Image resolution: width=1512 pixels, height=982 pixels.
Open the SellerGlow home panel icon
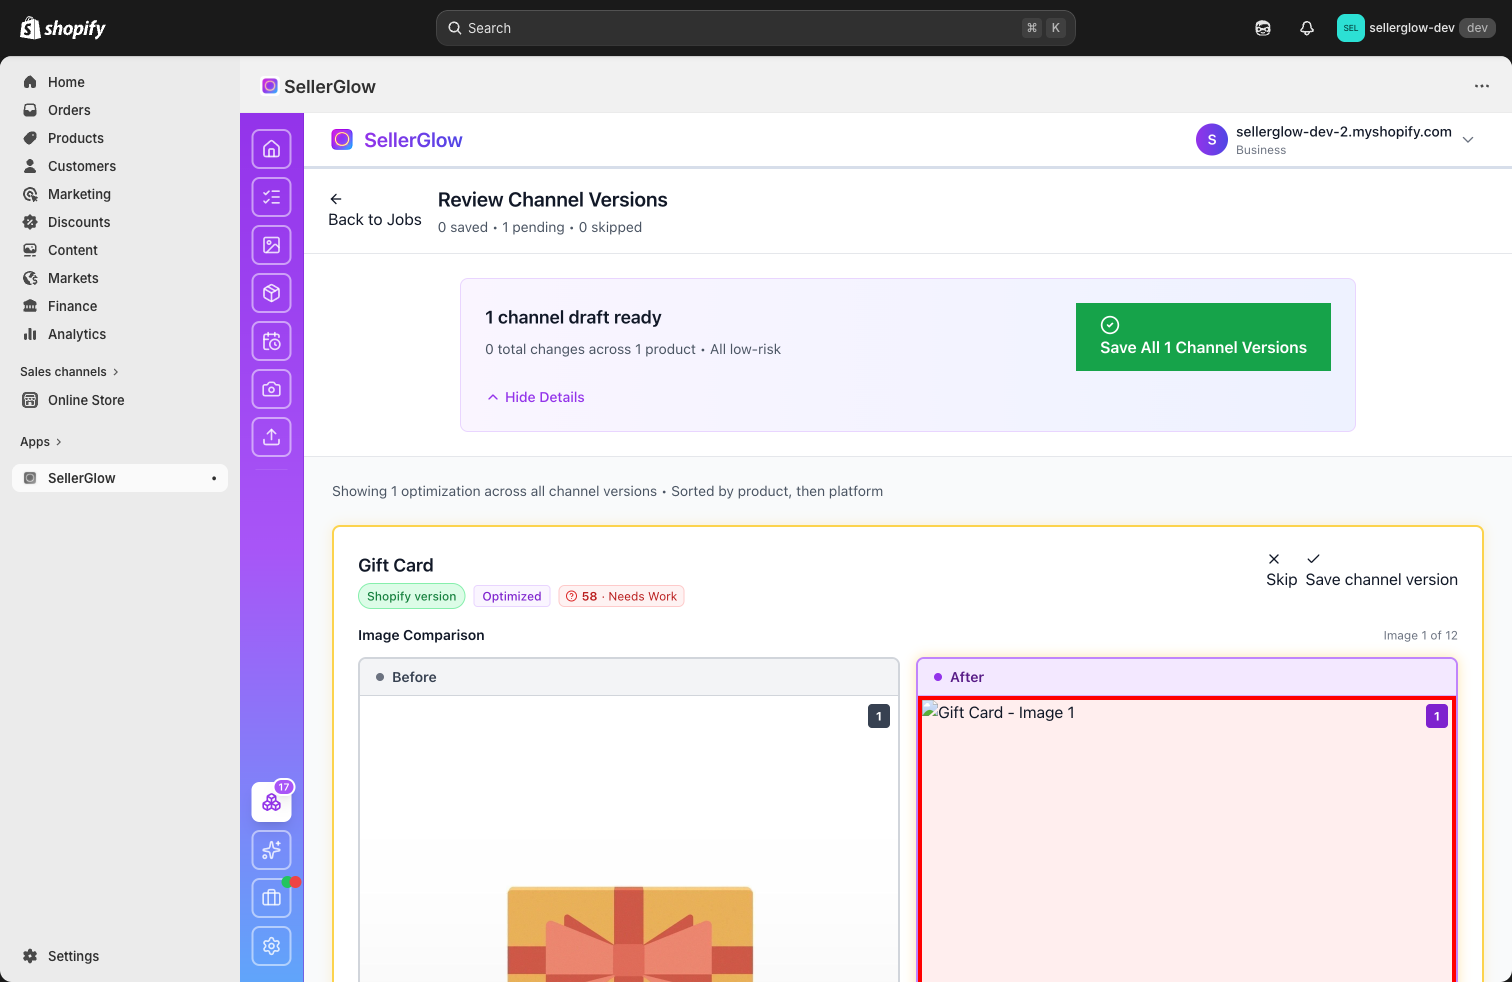[271, 148]
